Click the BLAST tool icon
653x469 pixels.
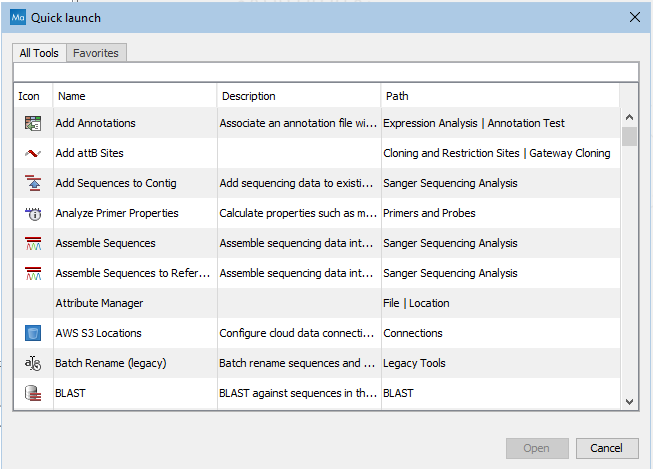(33, 393)
